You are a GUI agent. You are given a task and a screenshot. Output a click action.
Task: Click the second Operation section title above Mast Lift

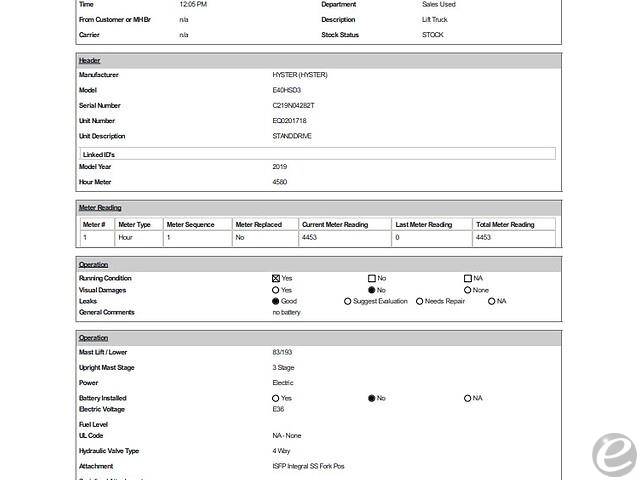(x=93, y=338)
